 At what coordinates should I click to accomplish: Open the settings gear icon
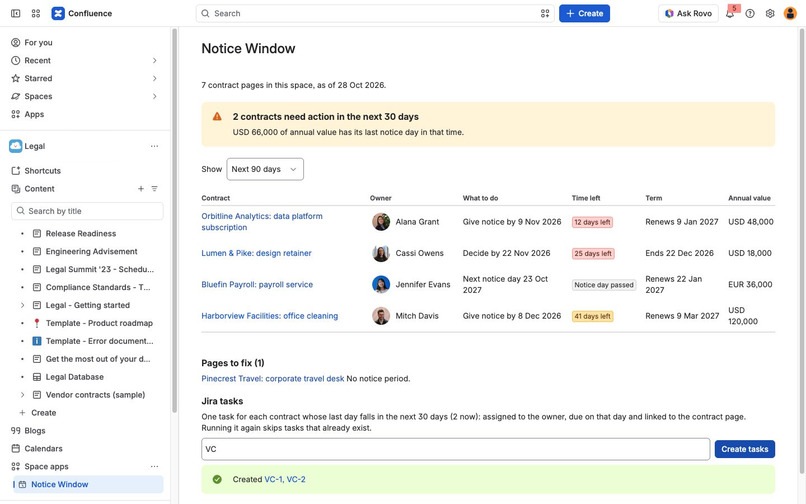770,13
